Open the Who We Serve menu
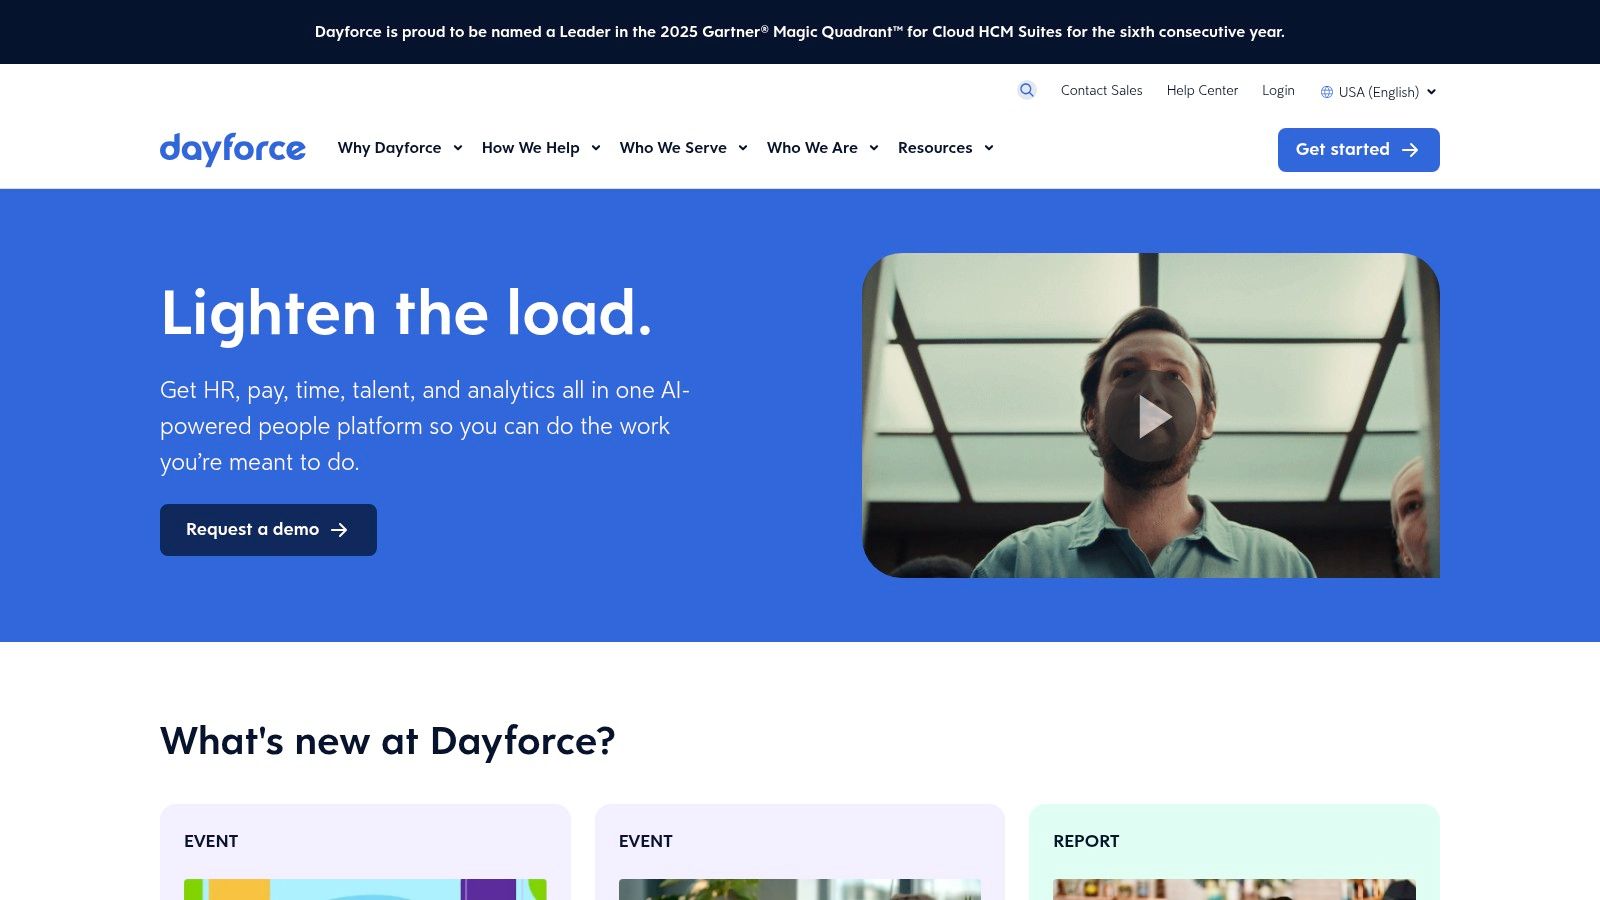 pyautogui.click(x=673, y=147)
